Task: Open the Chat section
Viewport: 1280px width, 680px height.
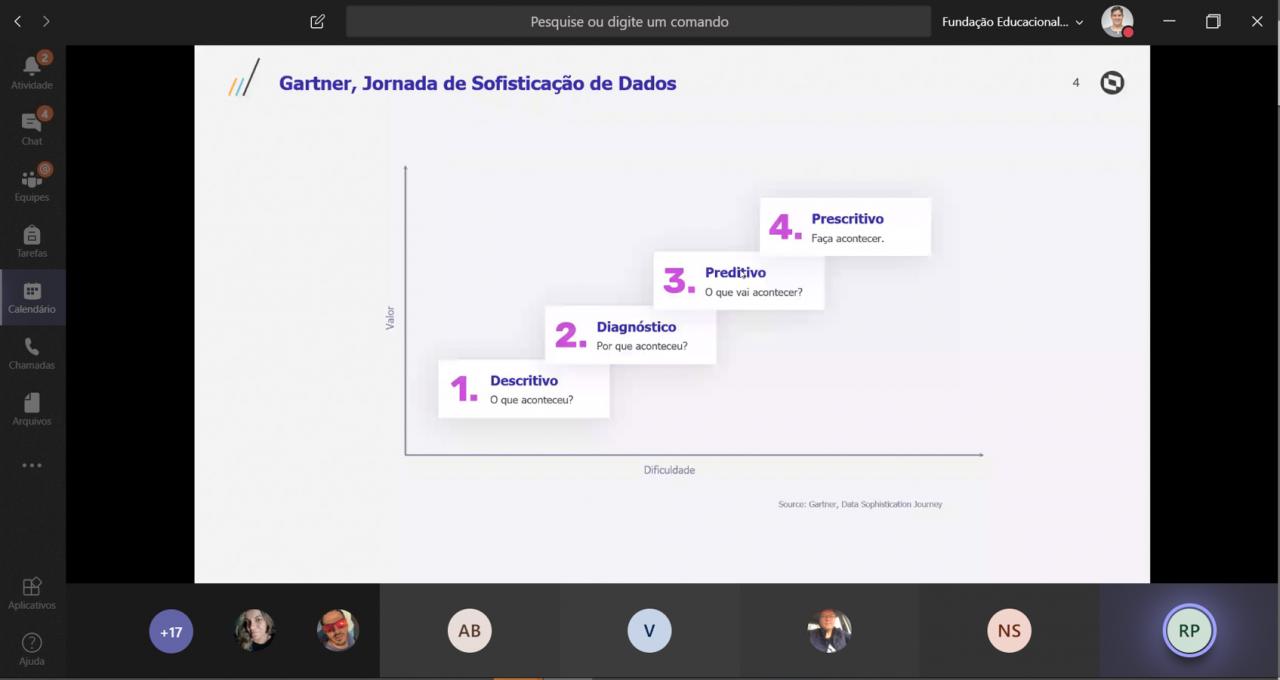Action: pos(32,126)
